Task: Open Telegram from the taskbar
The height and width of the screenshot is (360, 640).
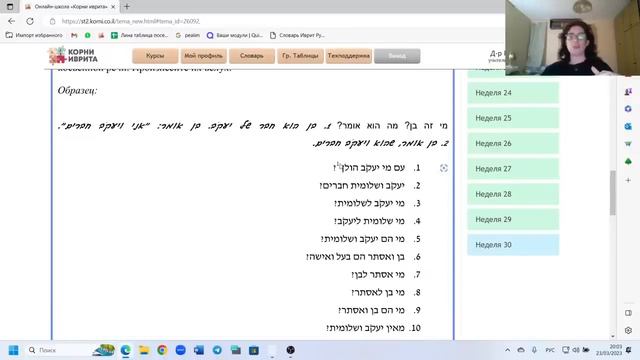Action: click(217, 350)
